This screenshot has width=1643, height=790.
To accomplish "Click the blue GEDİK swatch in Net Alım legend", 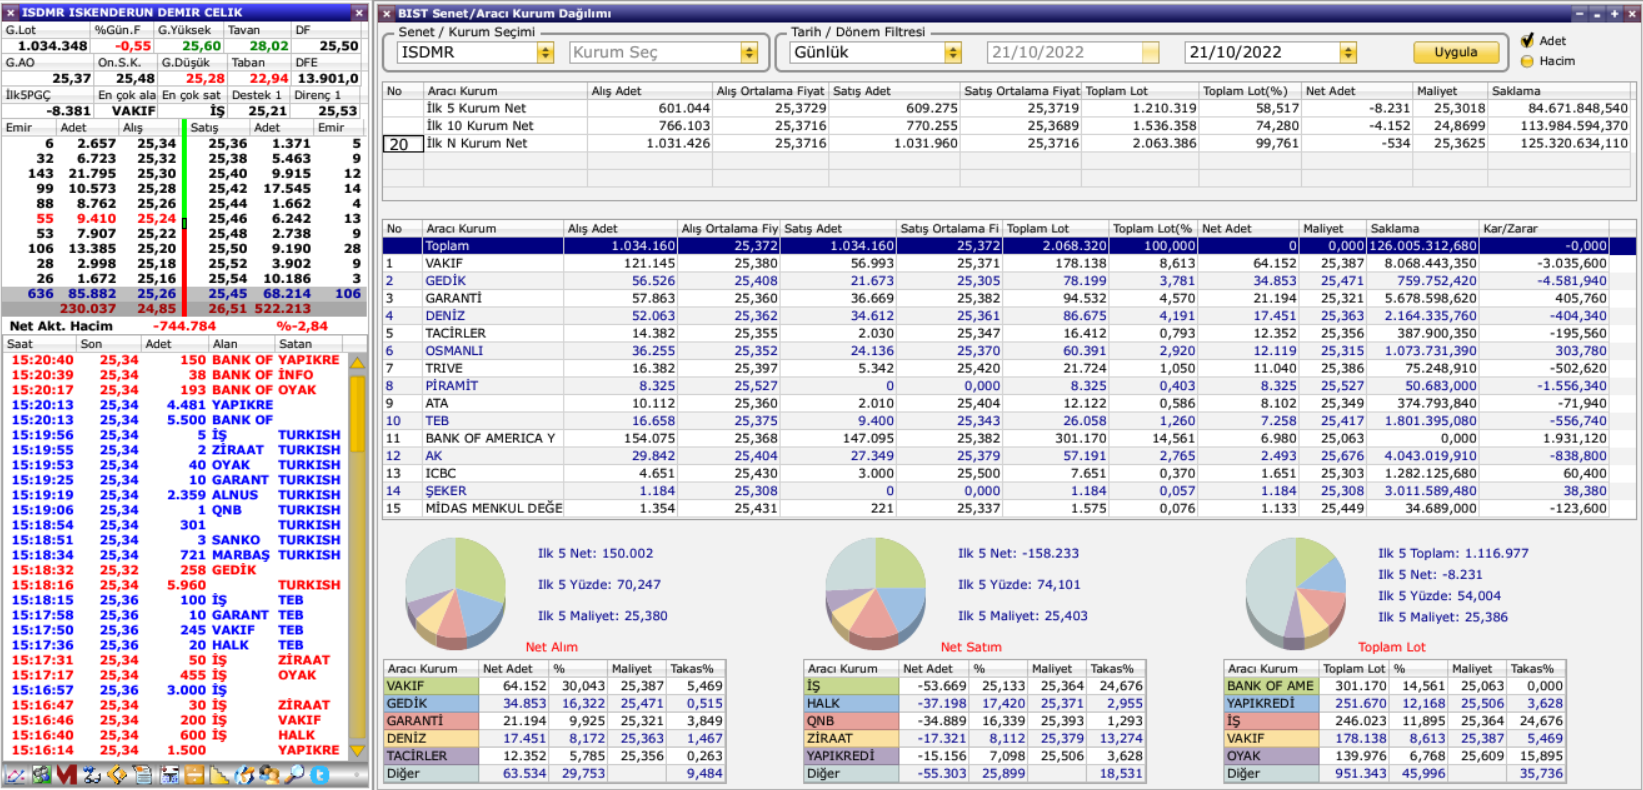I will (431, 704).
